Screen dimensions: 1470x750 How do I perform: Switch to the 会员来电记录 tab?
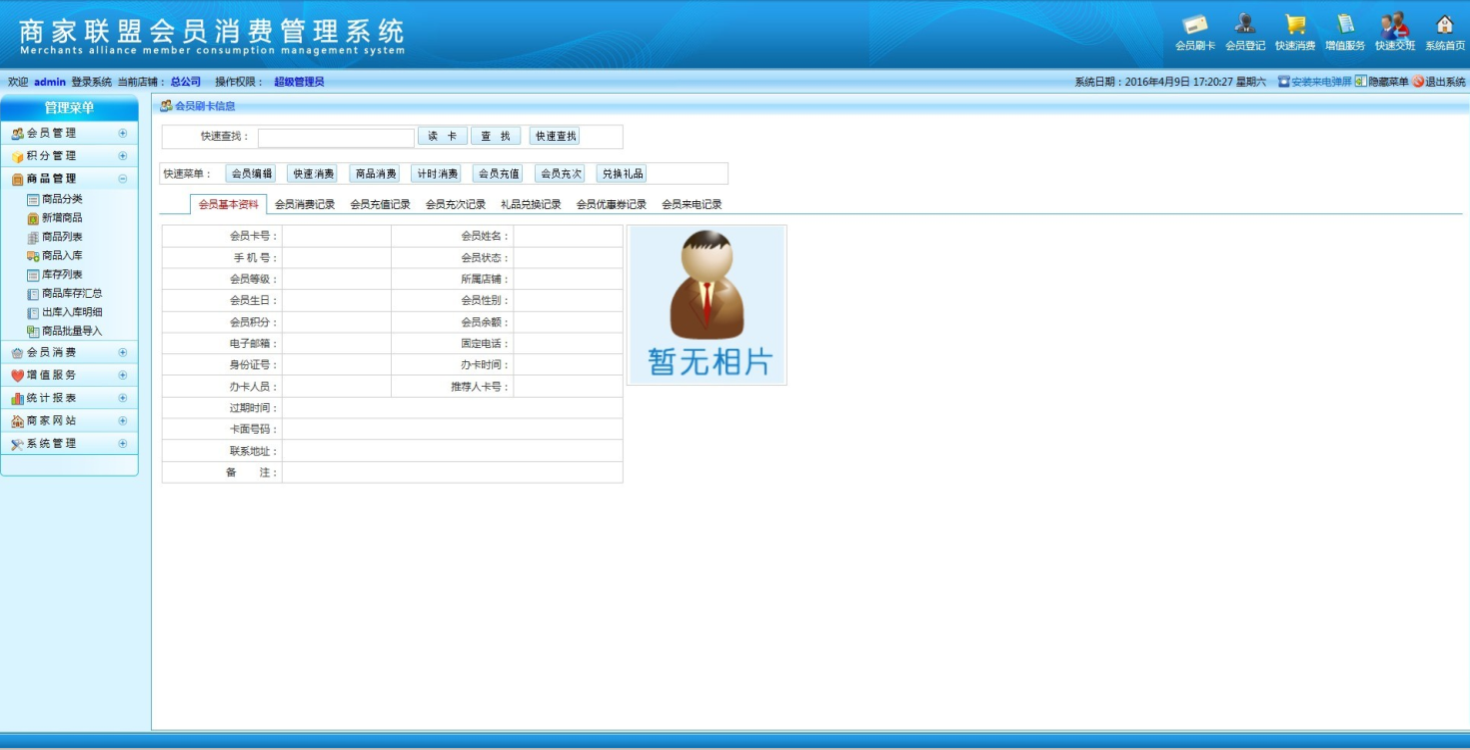pyautogui.click(x=692, y=204)
